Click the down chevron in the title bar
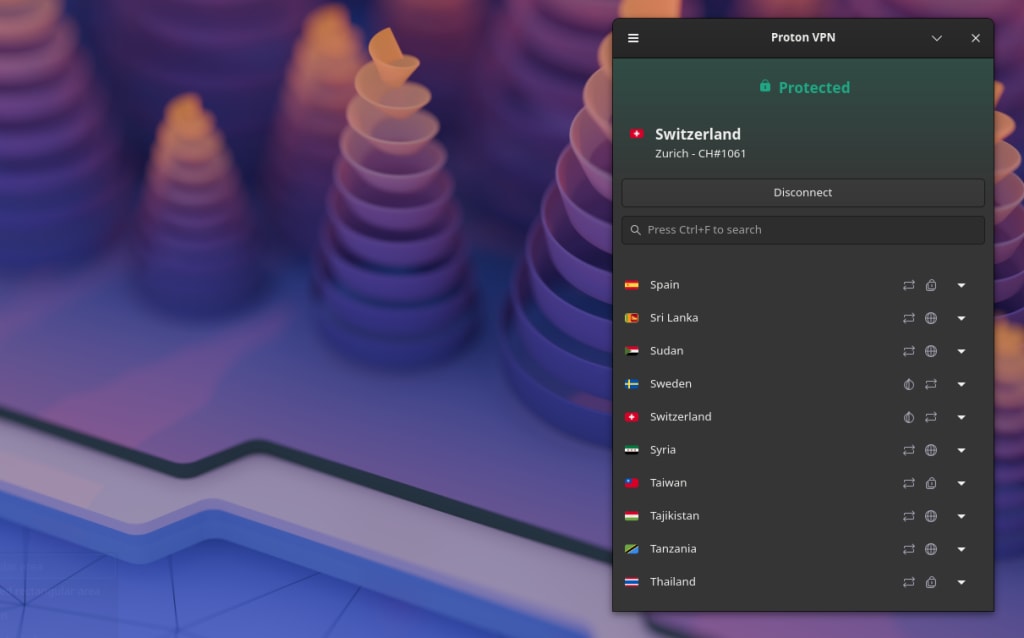The image size is (1024, 638). click(936, 39)
